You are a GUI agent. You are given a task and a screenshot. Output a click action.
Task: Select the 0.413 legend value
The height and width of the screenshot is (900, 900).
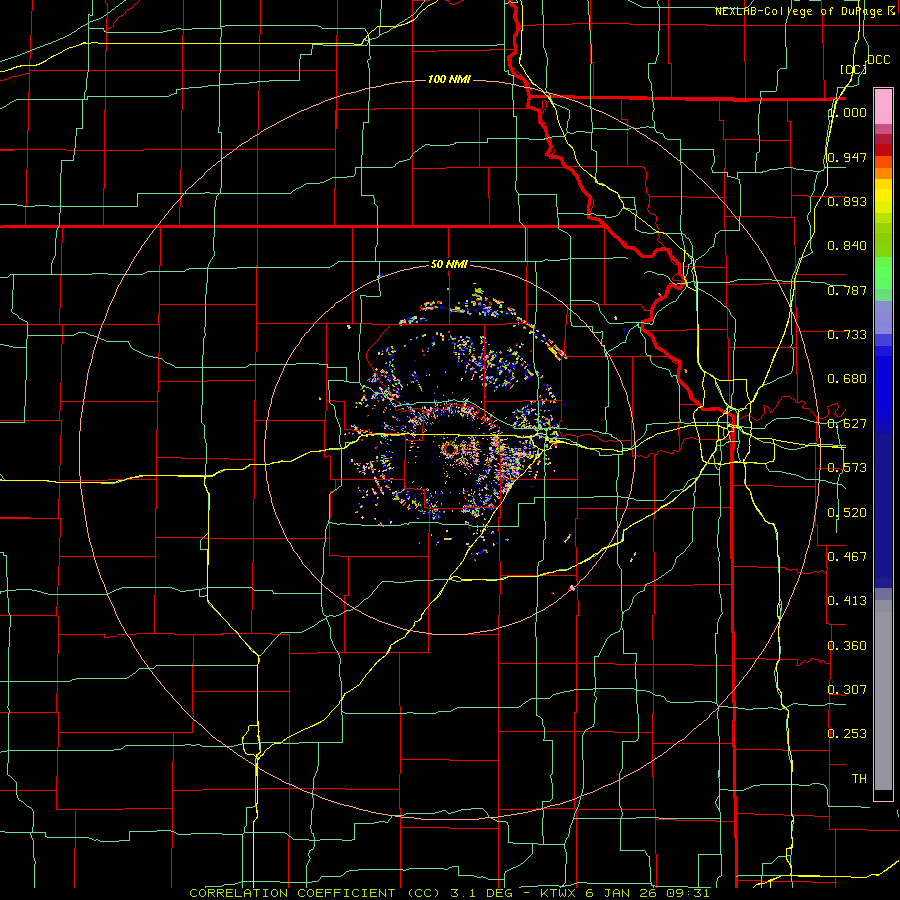point(847,601)
